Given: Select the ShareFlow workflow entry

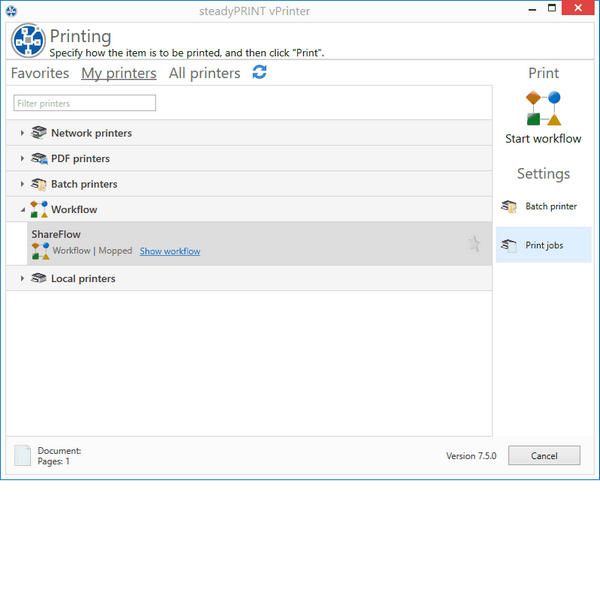Looking at the screenshot, I should tap(259, 243).
